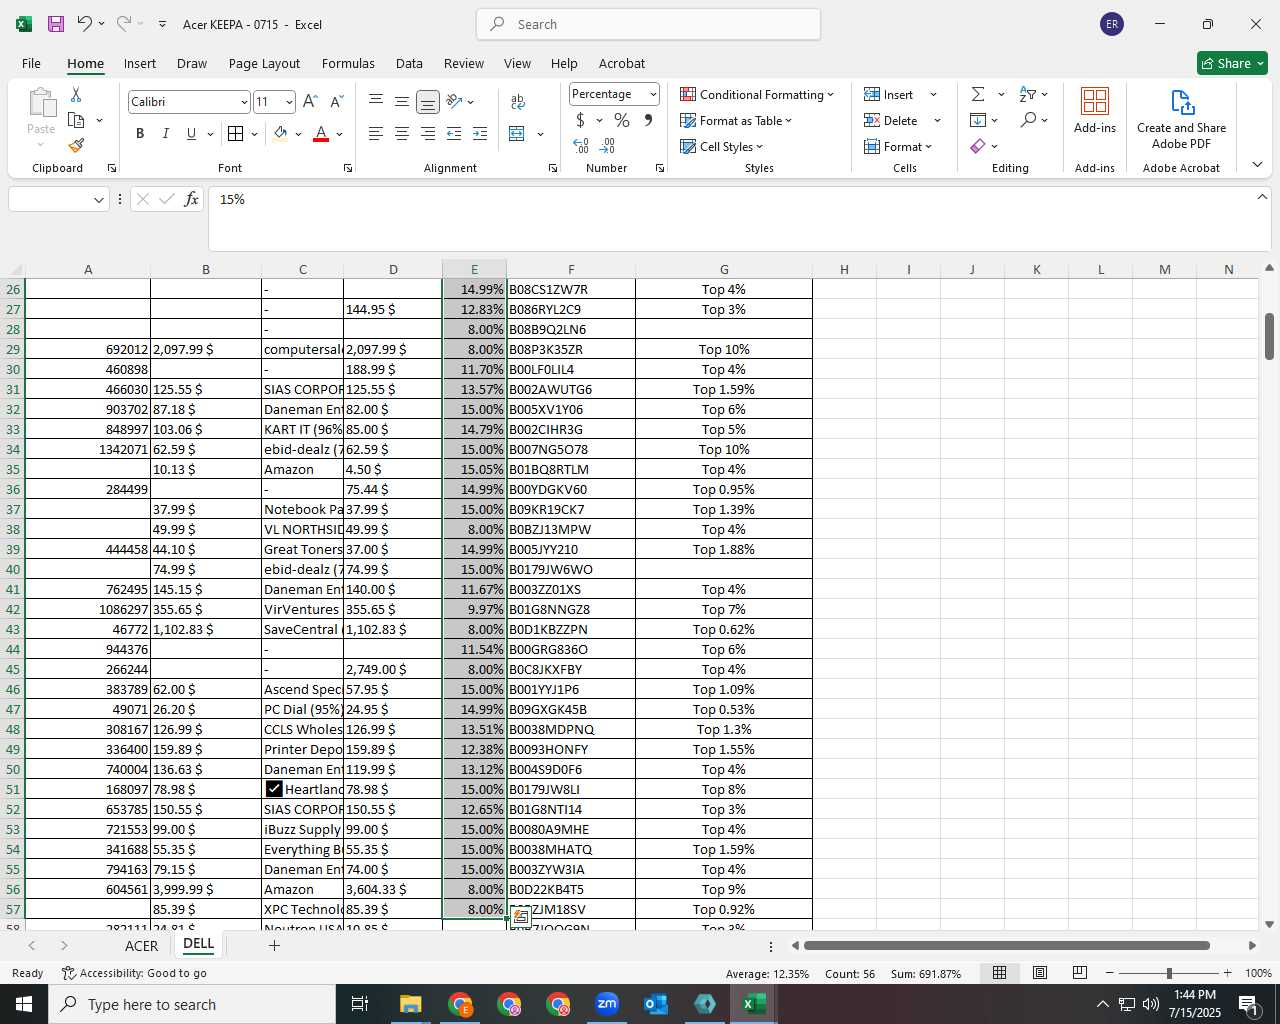Screen dimensions: 1280x1024
Task: Click the Insert cells button
Action: tap(890, 94)
